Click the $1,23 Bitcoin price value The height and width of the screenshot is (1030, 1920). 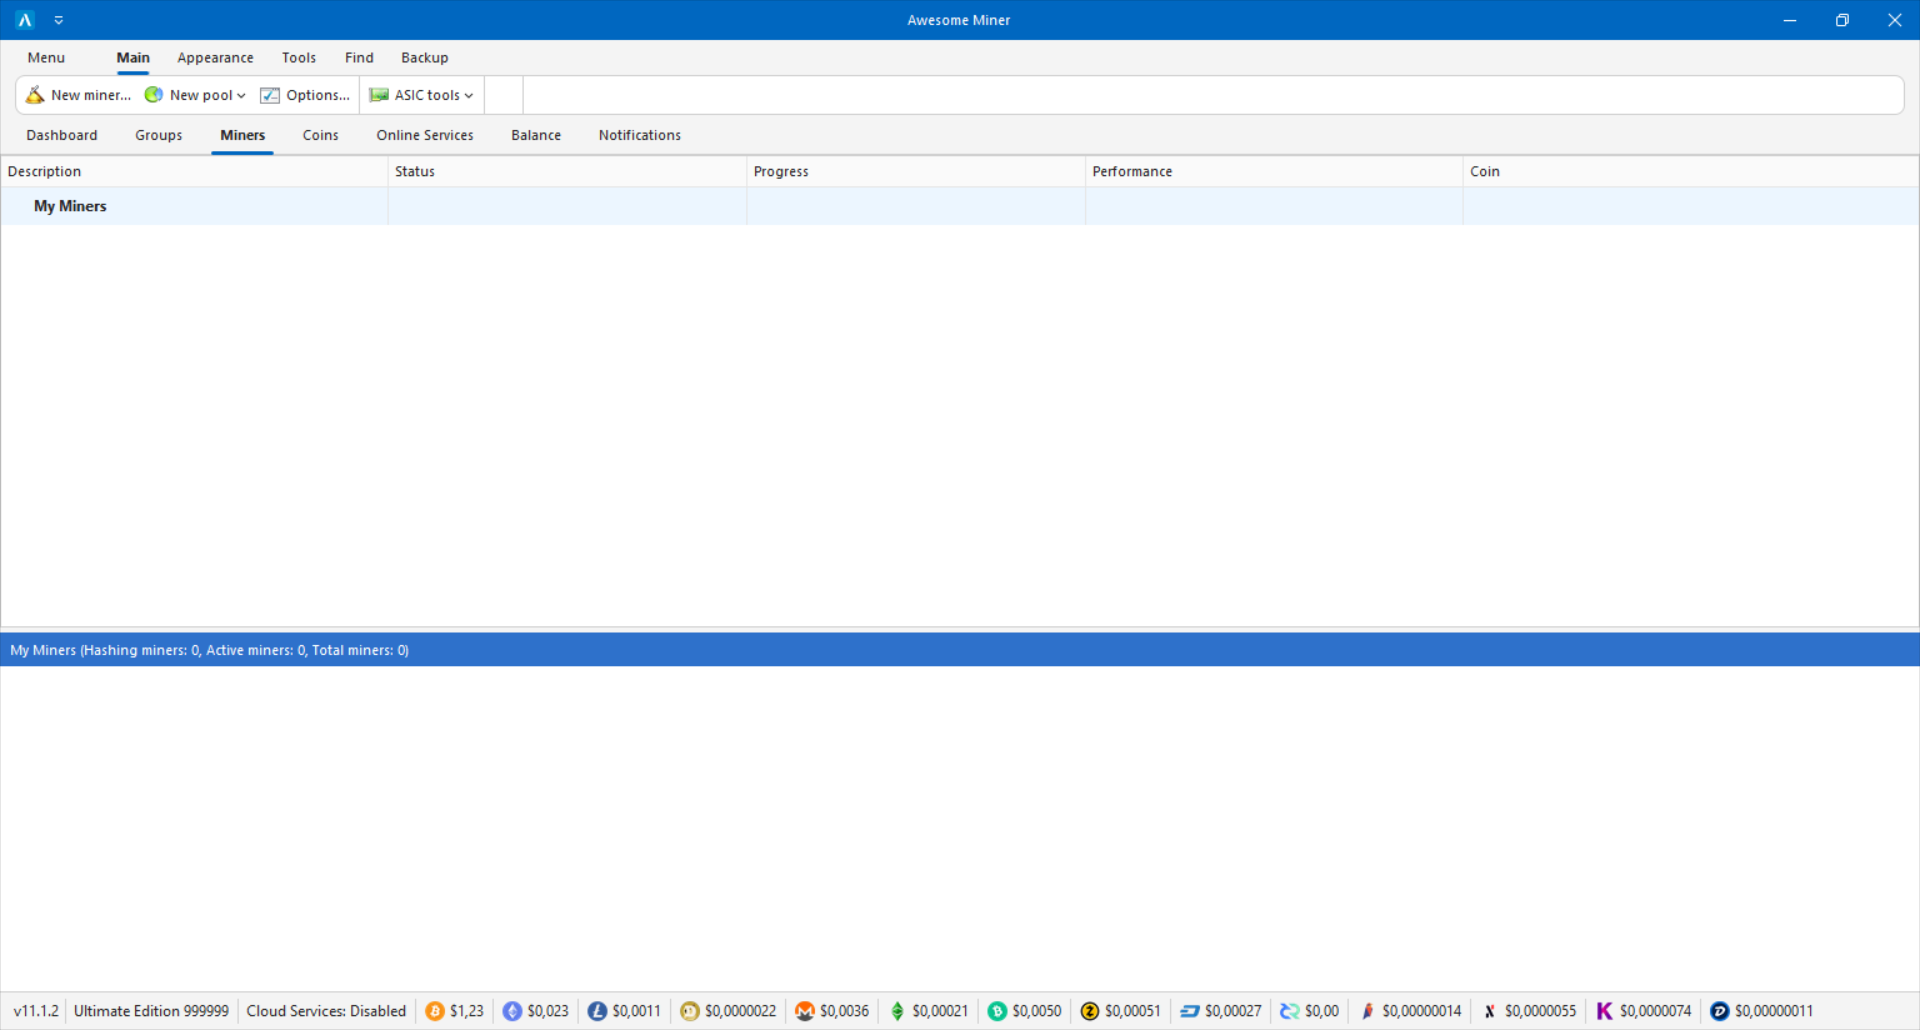tap(467, 1011)
